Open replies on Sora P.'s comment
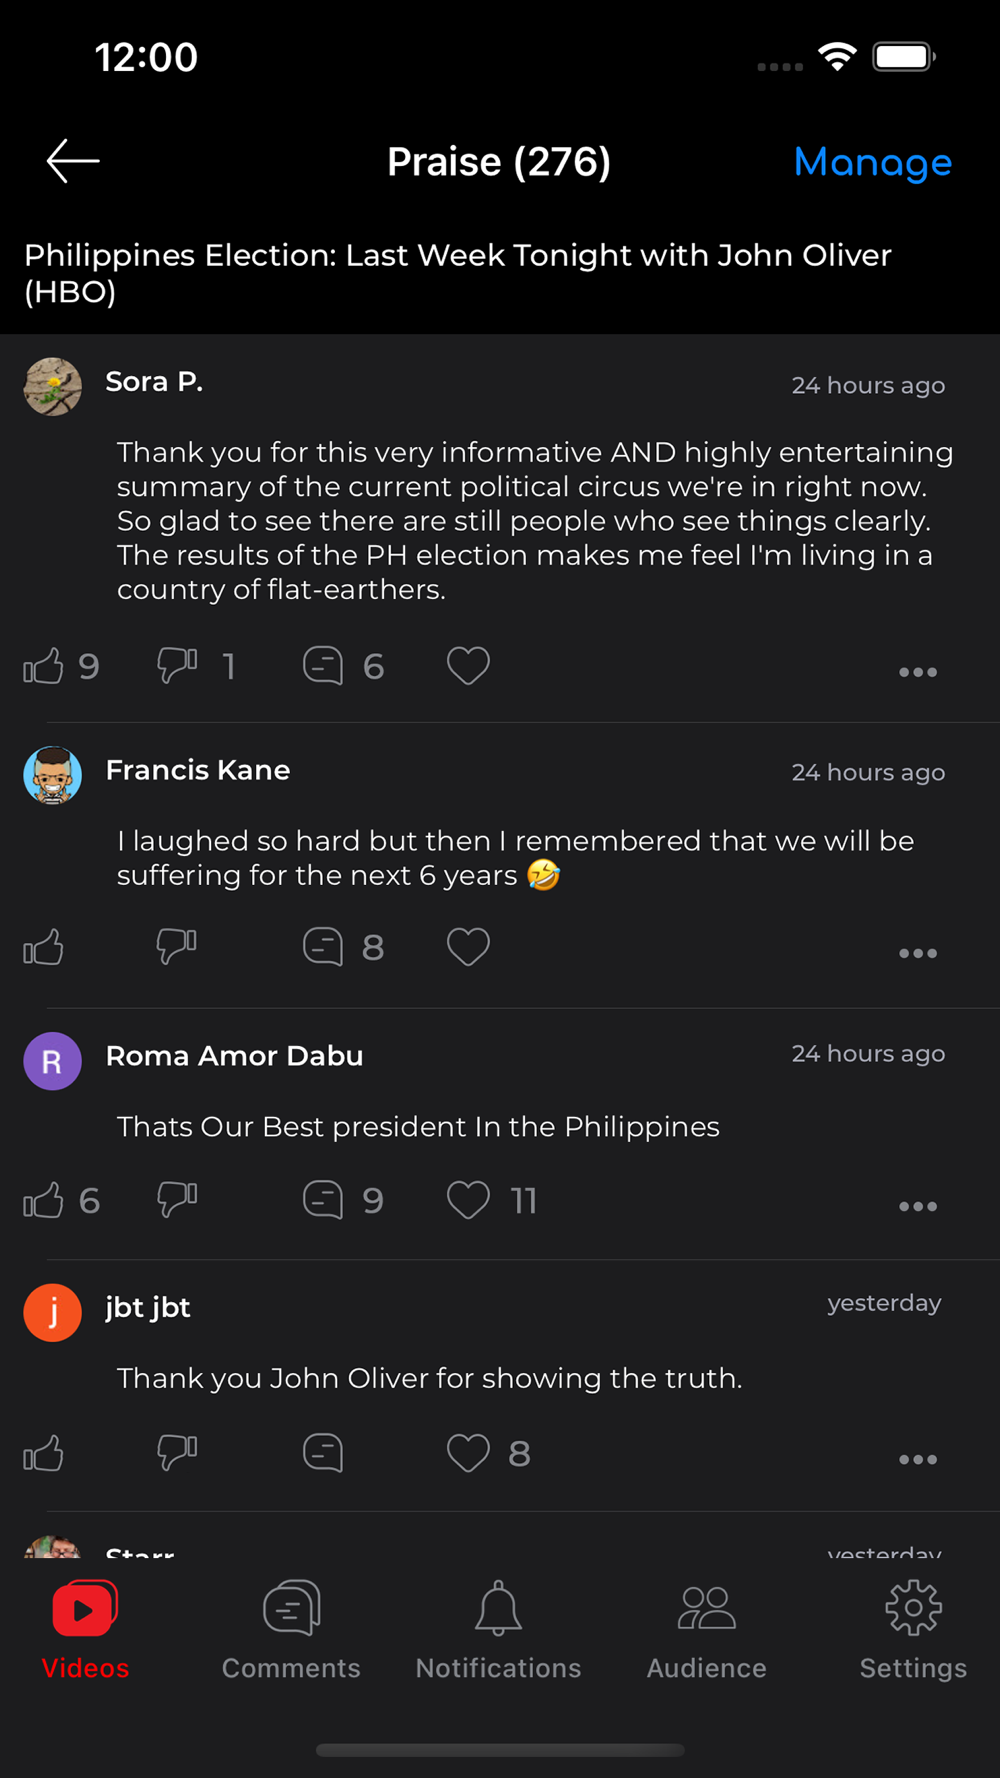Viewport: 1000px width, 1778px height. pos(323,666)
